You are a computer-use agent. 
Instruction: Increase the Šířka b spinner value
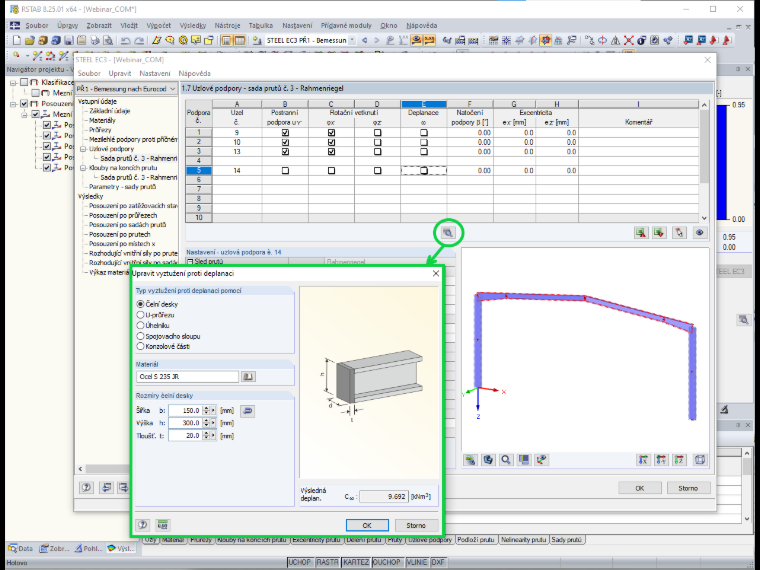[206, 408]
